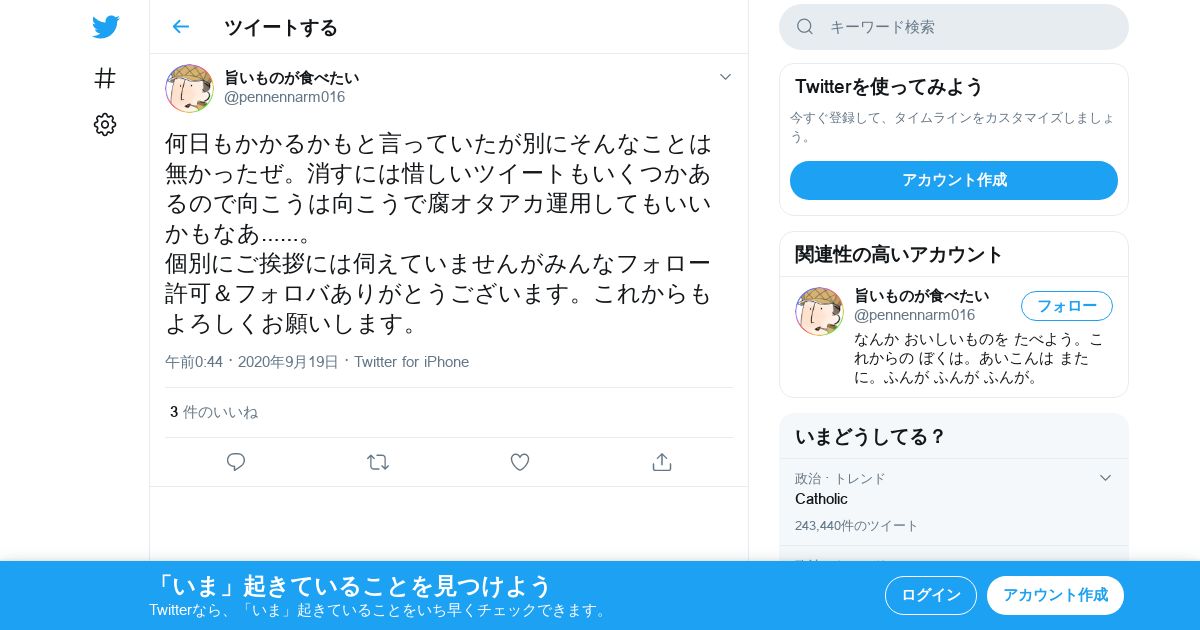The width and height of the screenshot is (1200, 630).
Task: Click the ログイン button in bottom banner
Action: click(931, 595)
